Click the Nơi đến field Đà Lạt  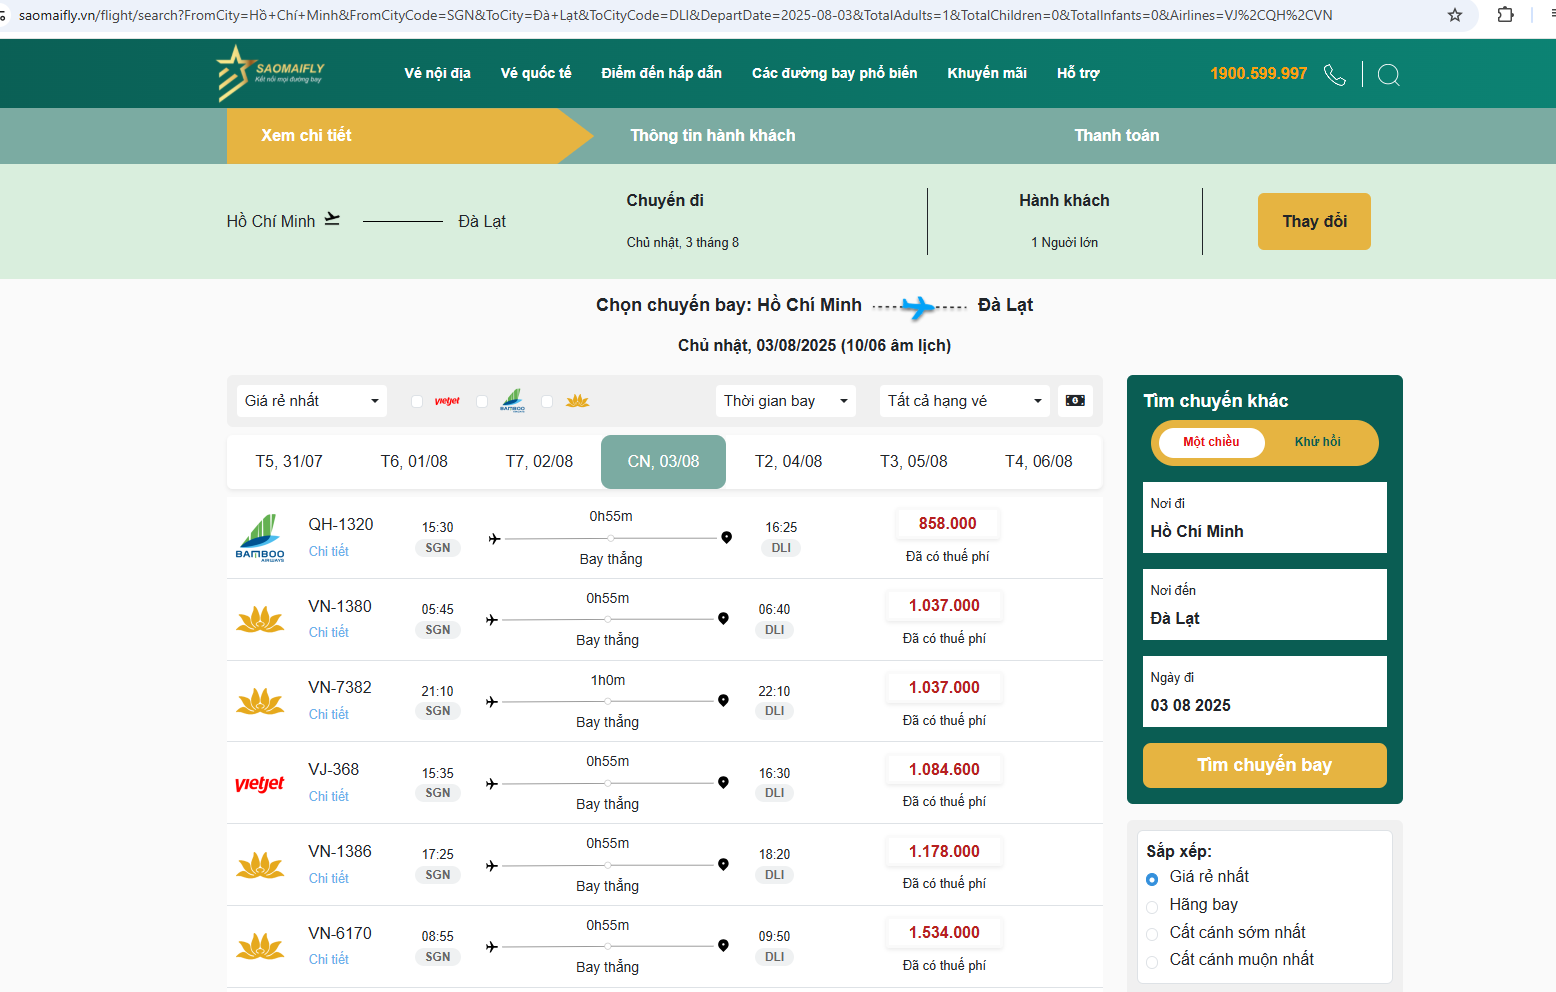point(1264,605)
